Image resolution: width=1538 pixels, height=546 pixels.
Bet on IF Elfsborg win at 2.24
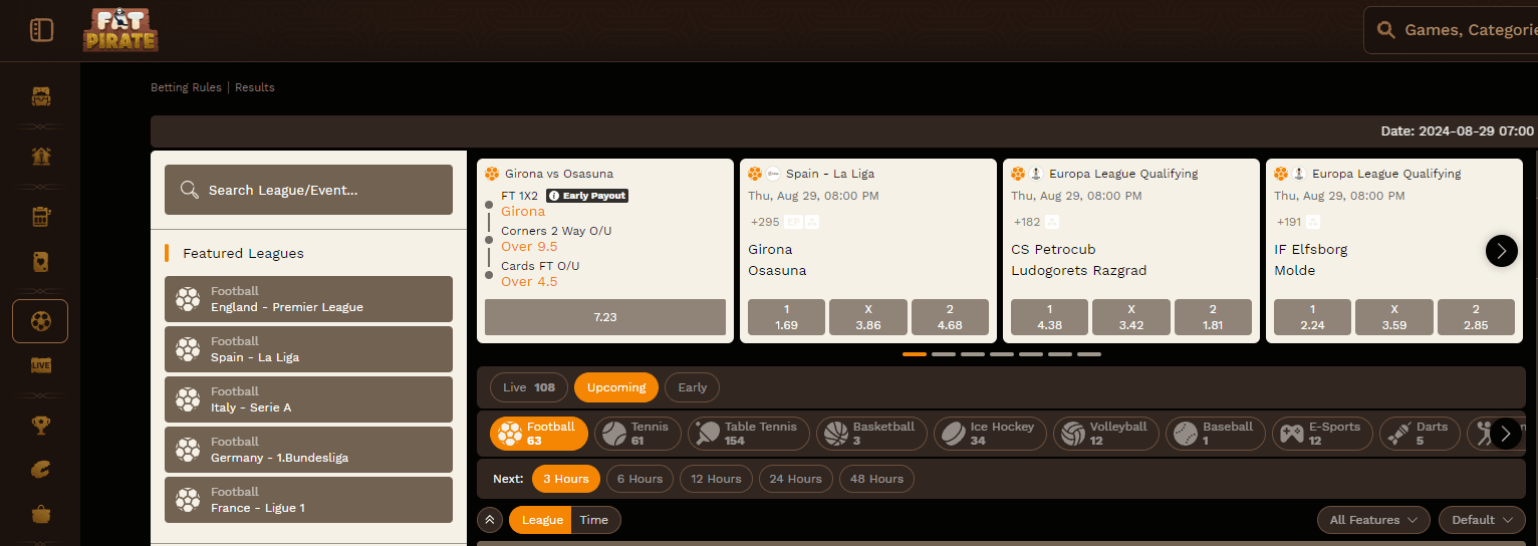click(x=1313, y=317)
